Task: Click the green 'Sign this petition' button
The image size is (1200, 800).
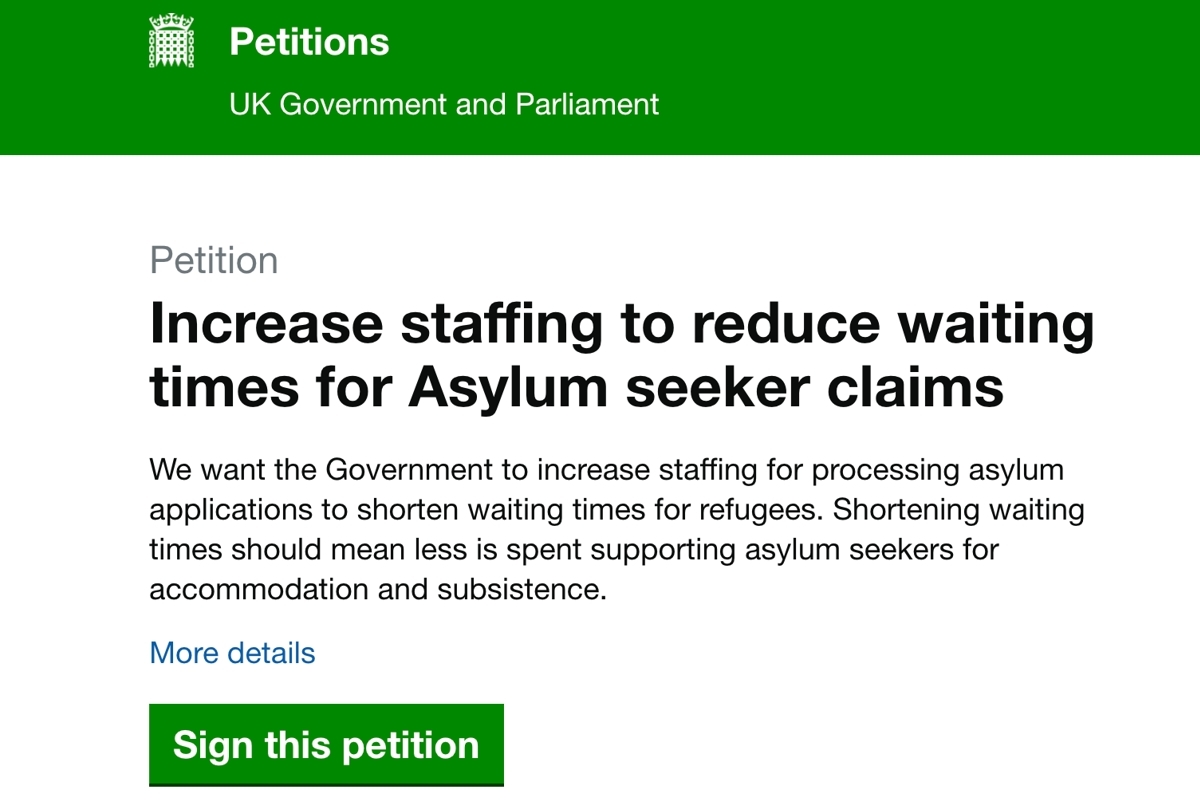Action: point(326,745)
